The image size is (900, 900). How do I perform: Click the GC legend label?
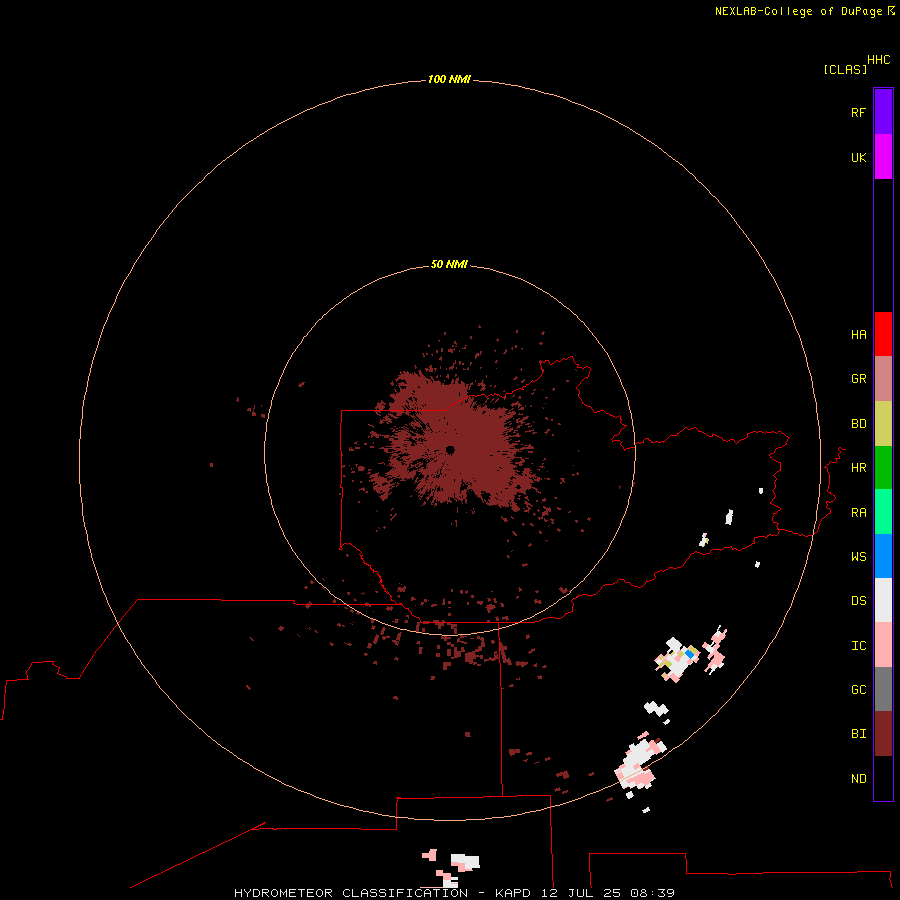(859, 689)
